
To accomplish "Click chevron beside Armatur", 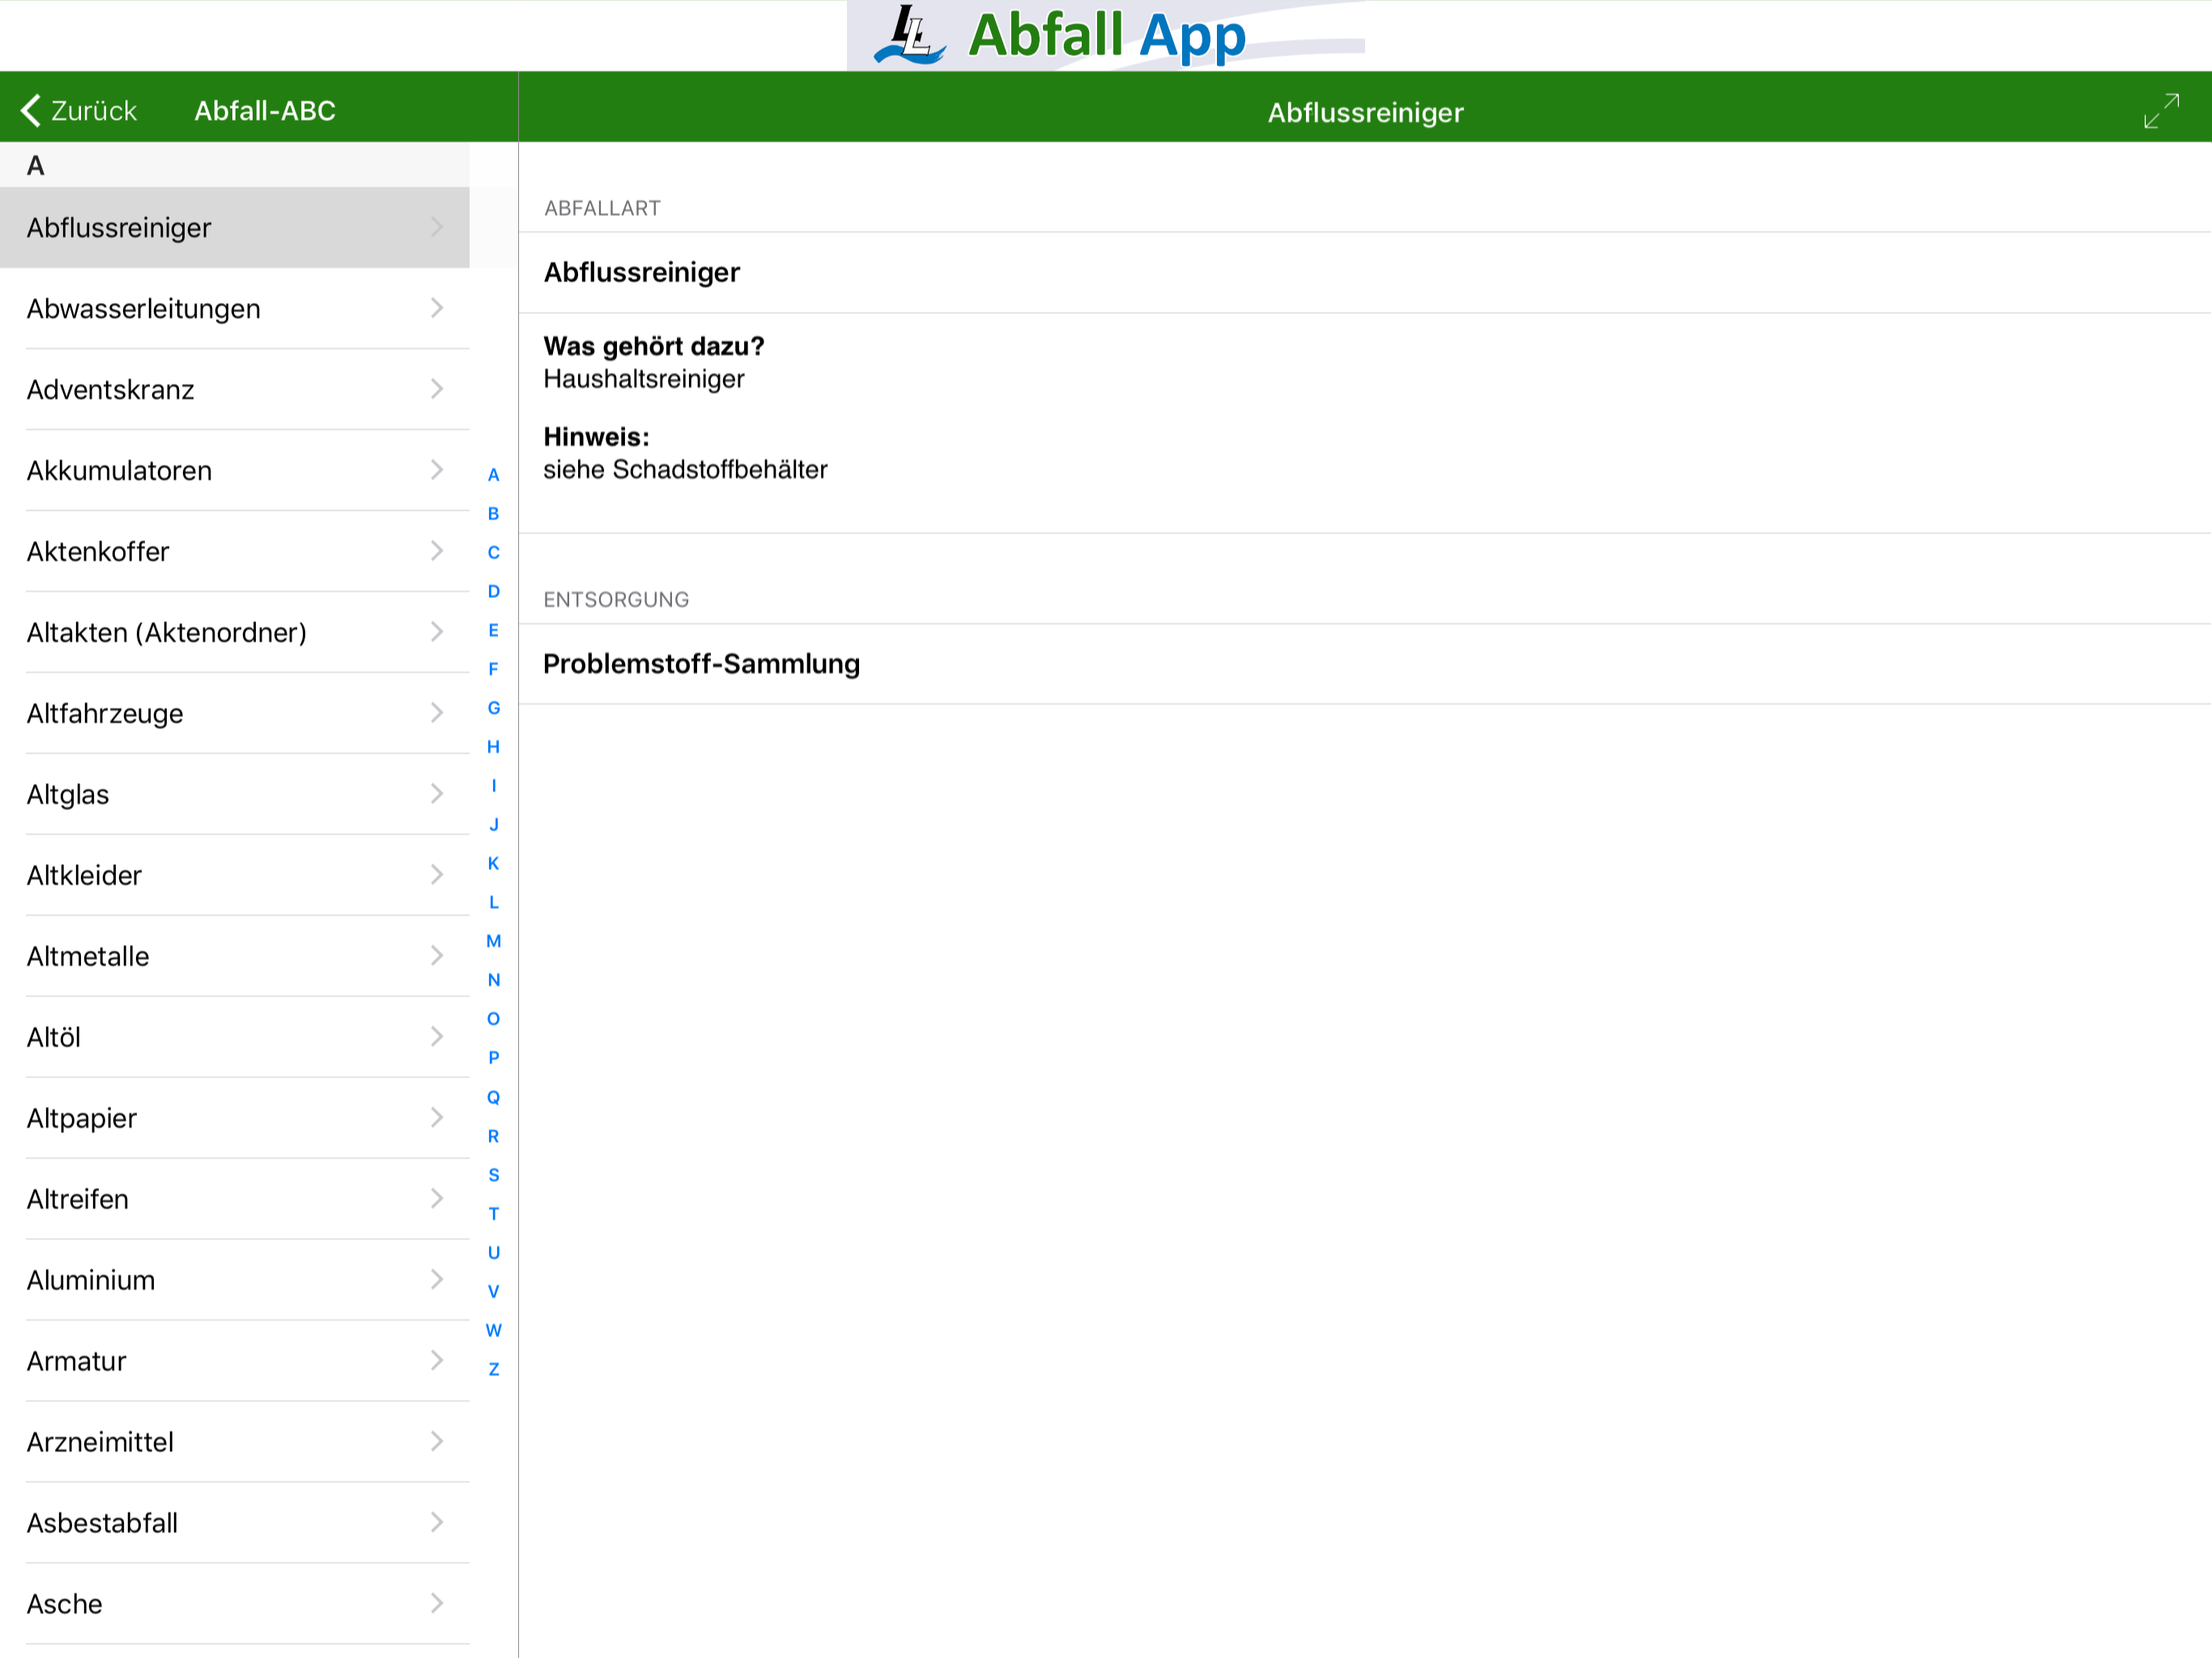I will coord(437,1361).
